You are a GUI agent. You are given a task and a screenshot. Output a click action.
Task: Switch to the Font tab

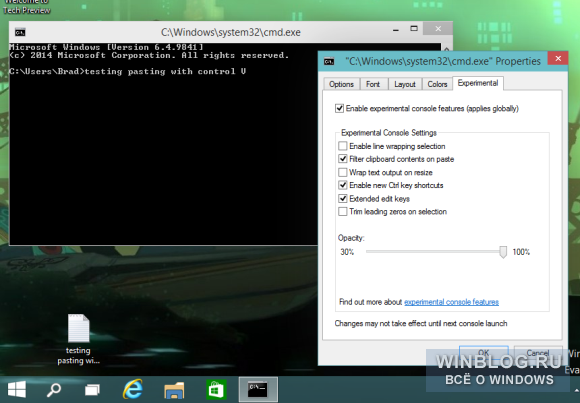click(x=373, y=84)
